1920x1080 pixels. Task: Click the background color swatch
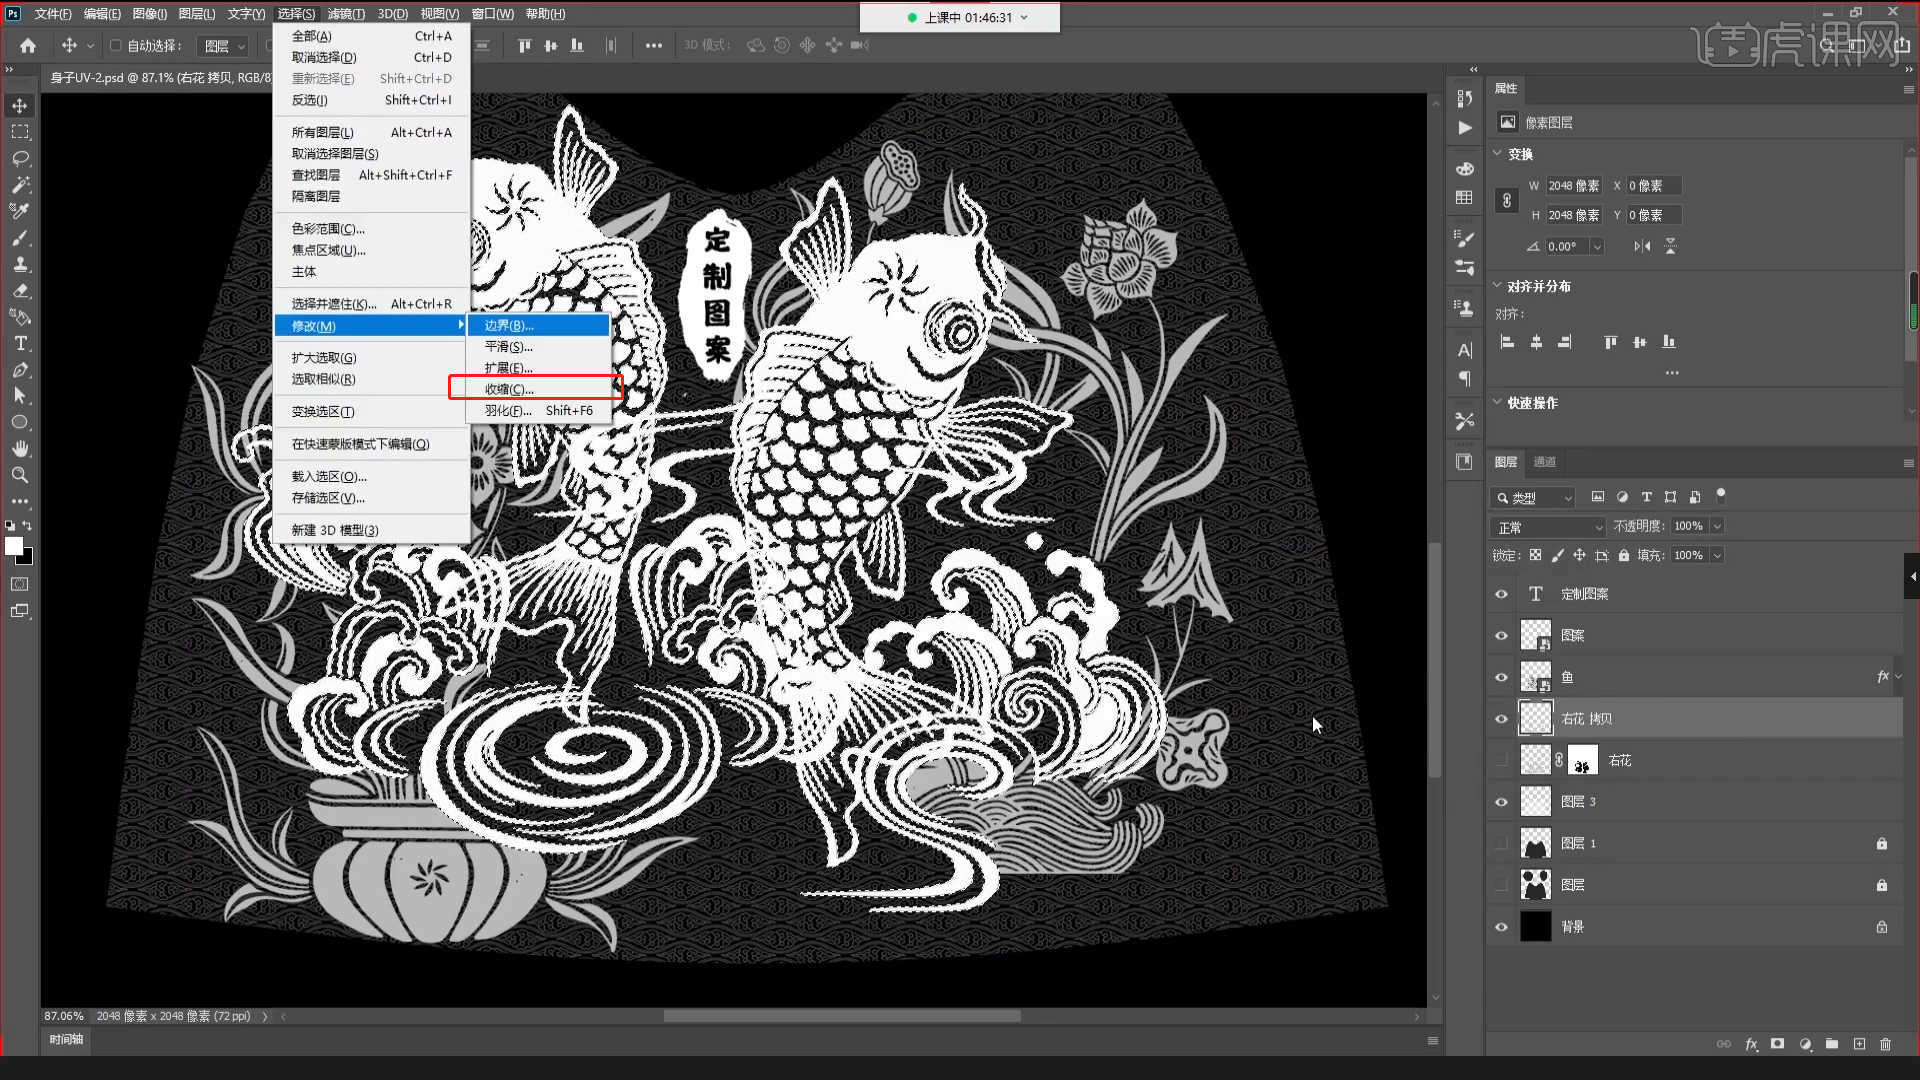(27, 558)
